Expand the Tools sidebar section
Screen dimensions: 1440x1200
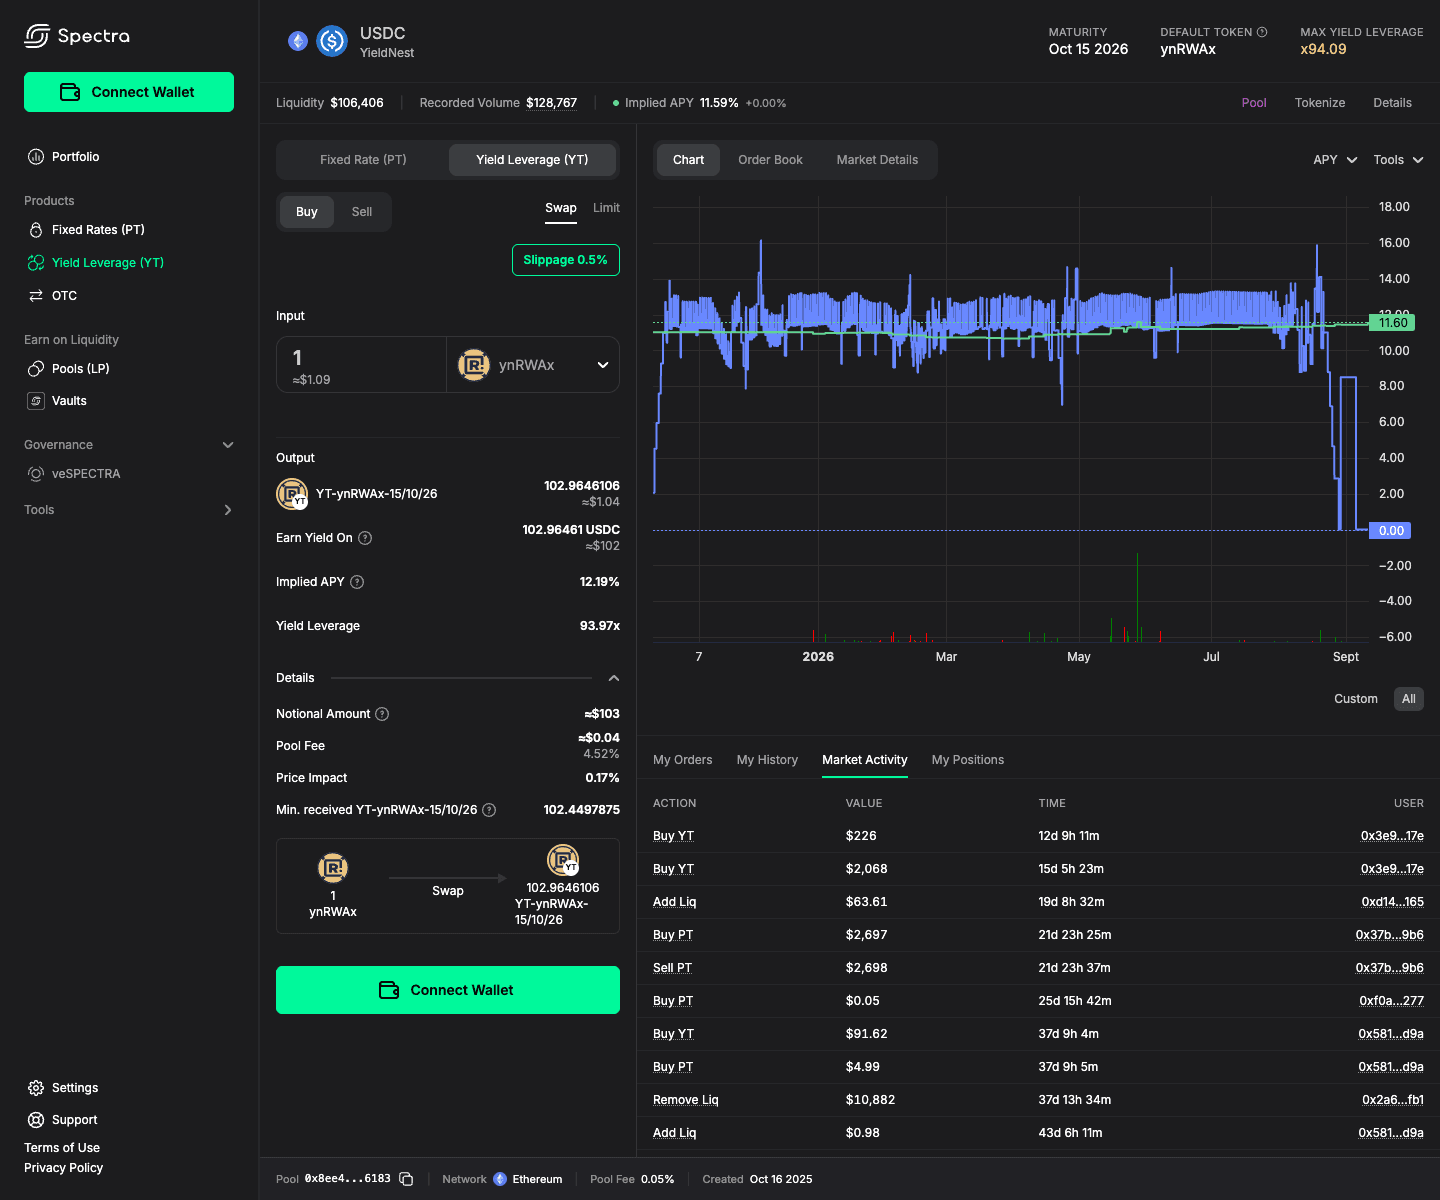(228, 510)
